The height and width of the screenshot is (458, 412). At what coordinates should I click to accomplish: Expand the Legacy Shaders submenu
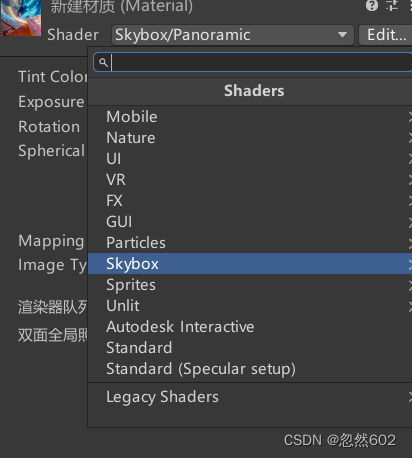(x=250, y=397)
